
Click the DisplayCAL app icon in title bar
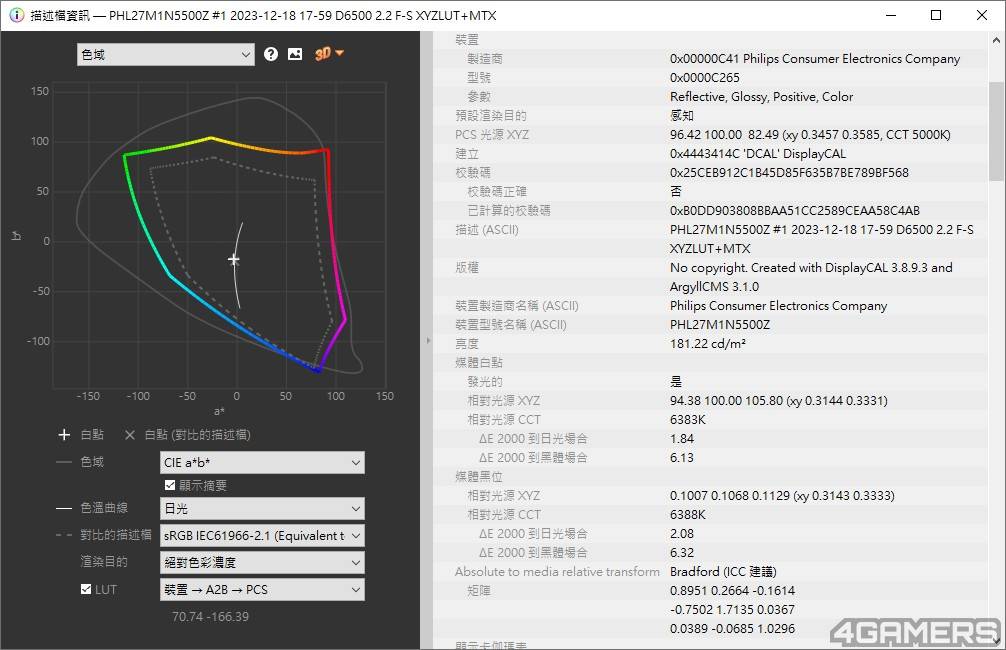coord(16,15)
